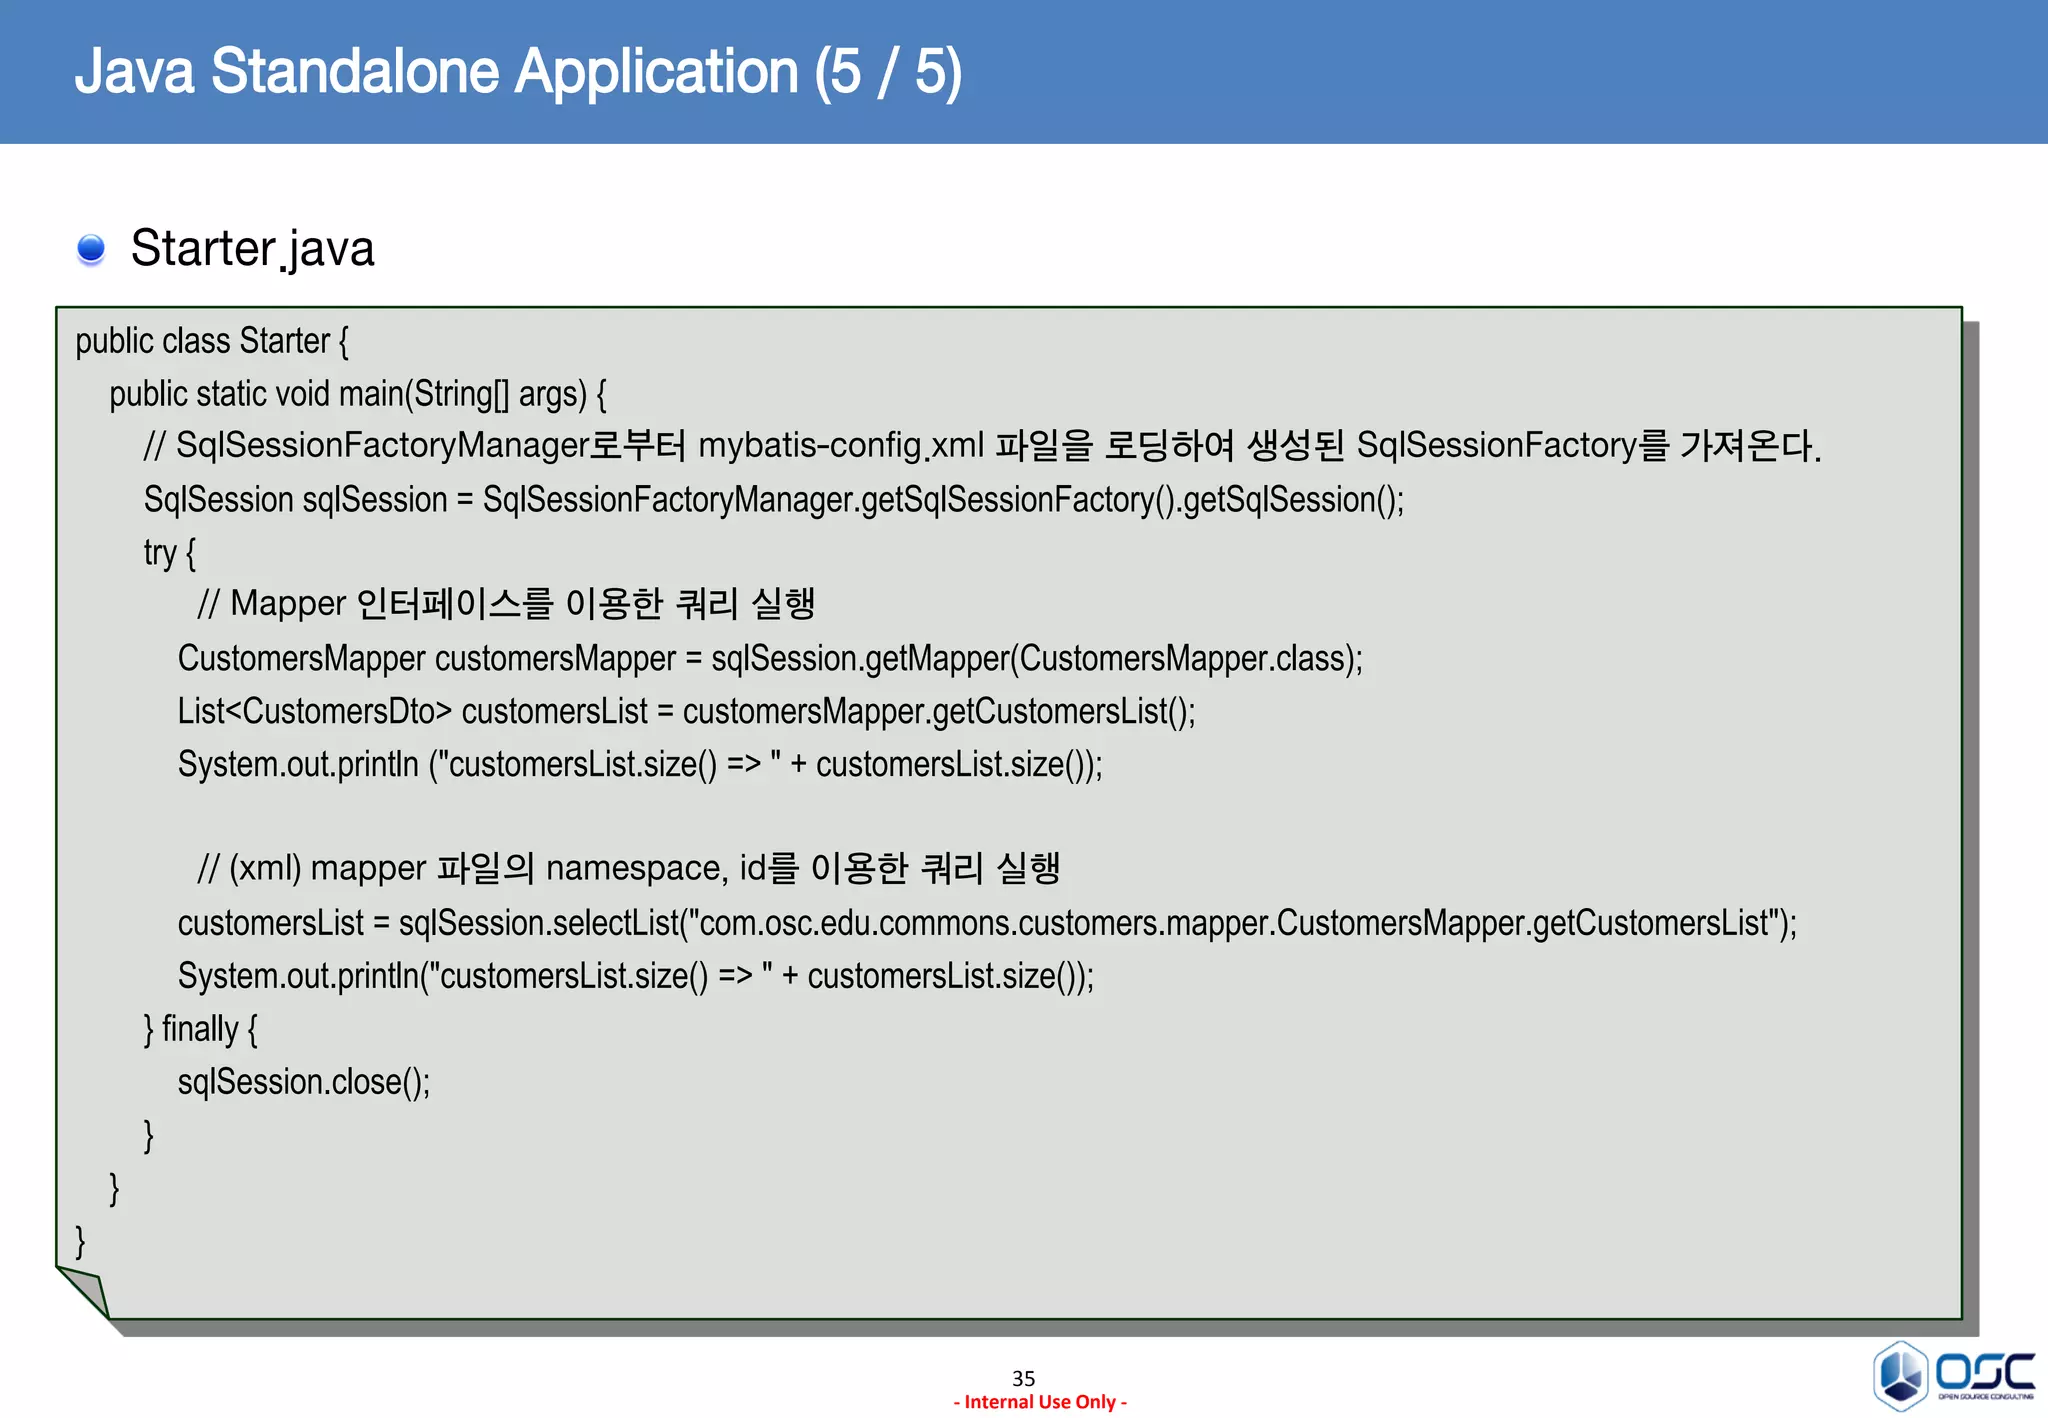Image resolution: width=2048 pixels, height=1418 pixels.
Task: Click the 'Starter.java' heading text
Action: coord(252,248)
